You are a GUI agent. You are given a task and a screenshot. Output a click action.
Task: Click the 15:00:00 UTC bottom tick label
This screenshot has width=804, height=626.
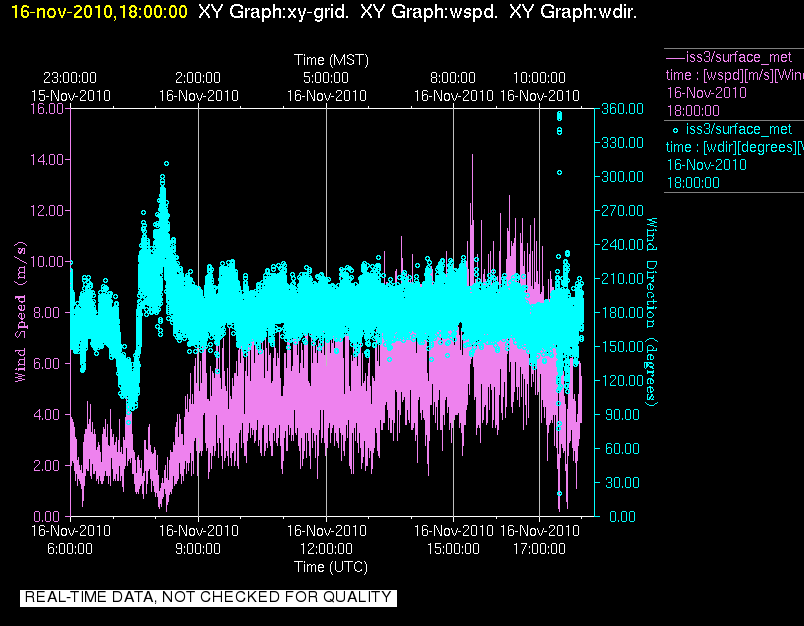click(453, 549)
